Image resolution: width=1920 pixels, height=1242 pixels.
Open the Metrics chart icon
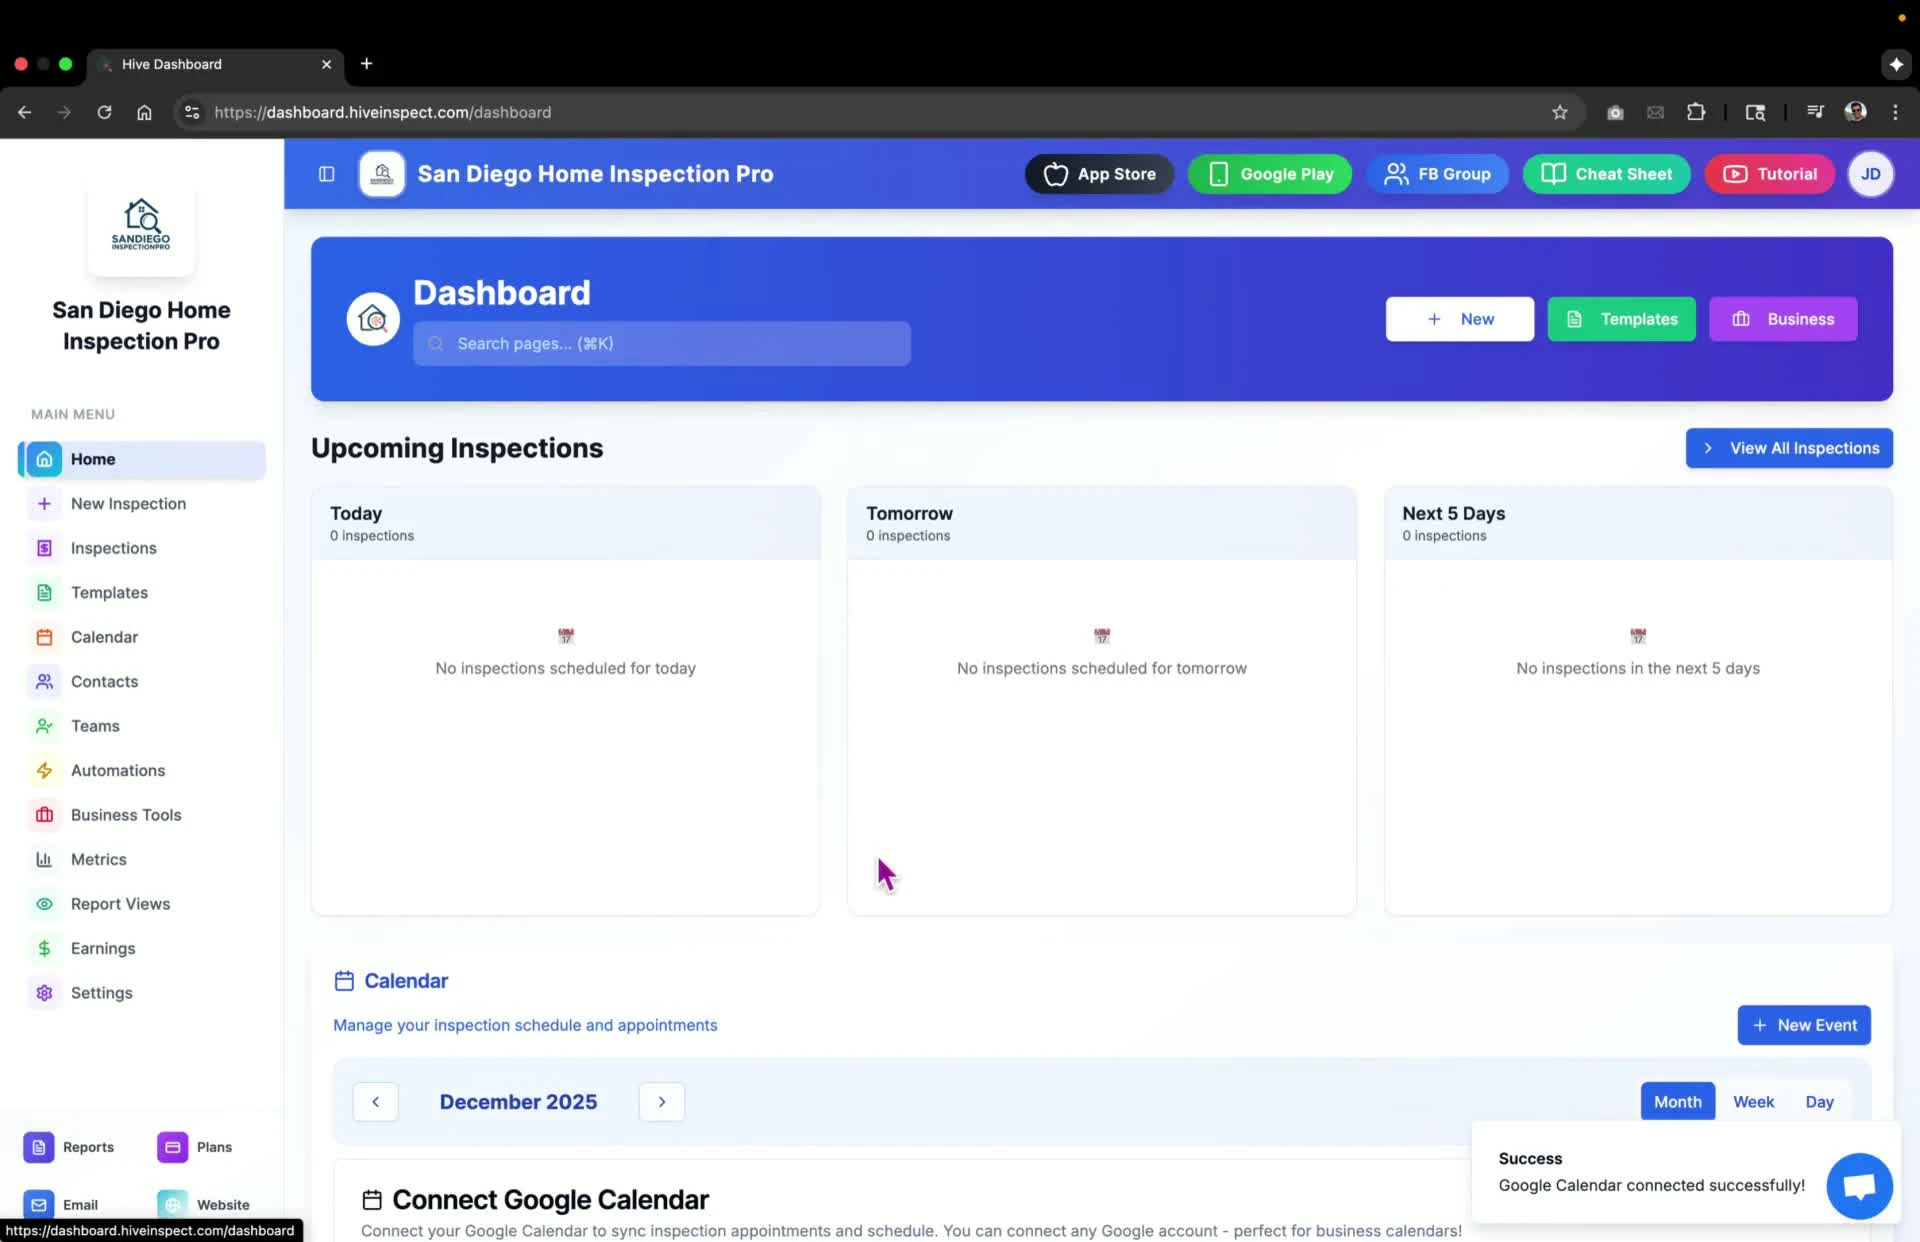point(44,859)
